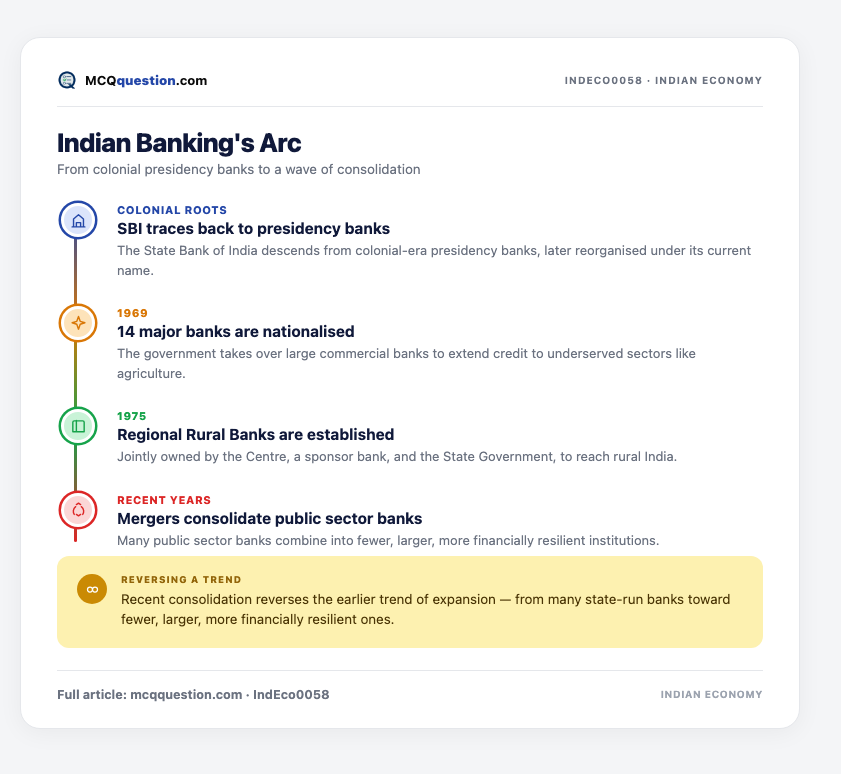This screenshot has height=774, width=841.
Task: Click the Reversing a Trend callout heading
Action: click(x=181, y=580)
